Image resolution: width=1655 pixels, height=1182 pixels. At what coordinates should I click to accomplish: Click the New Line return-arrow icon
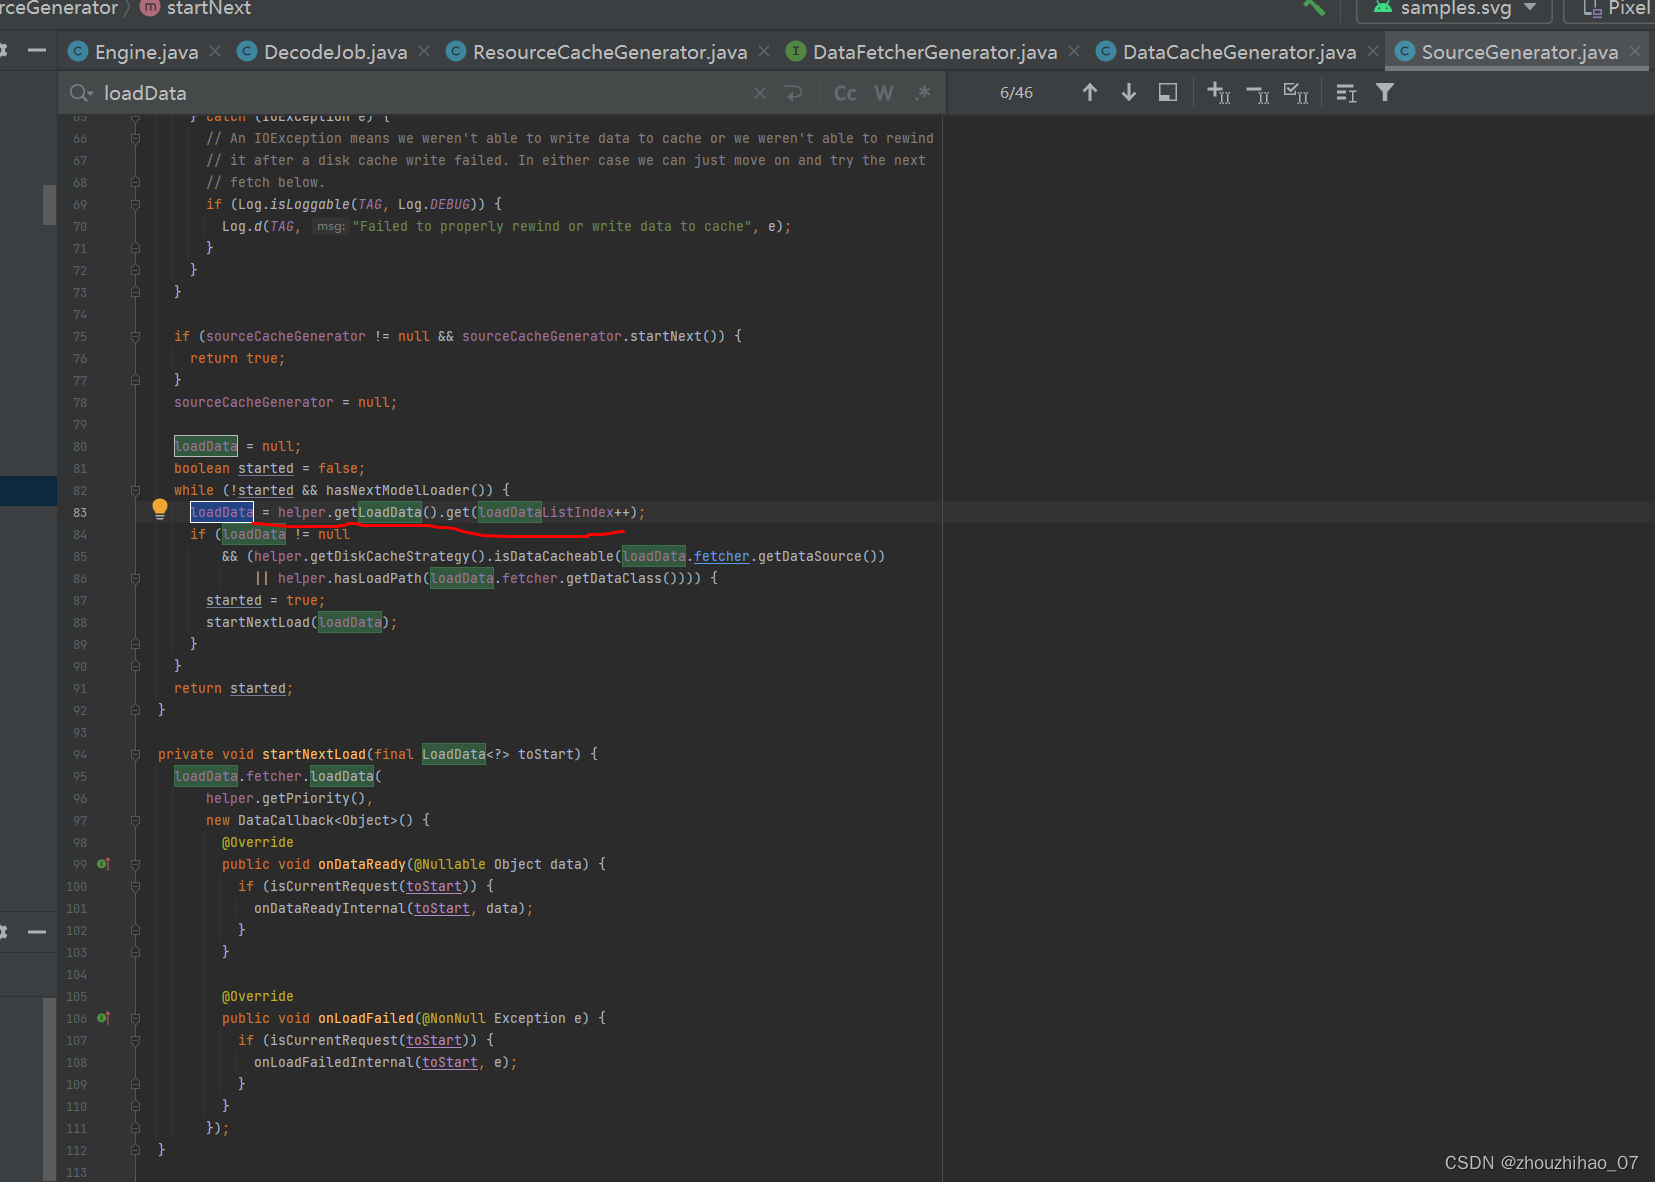tap(795, 93)
